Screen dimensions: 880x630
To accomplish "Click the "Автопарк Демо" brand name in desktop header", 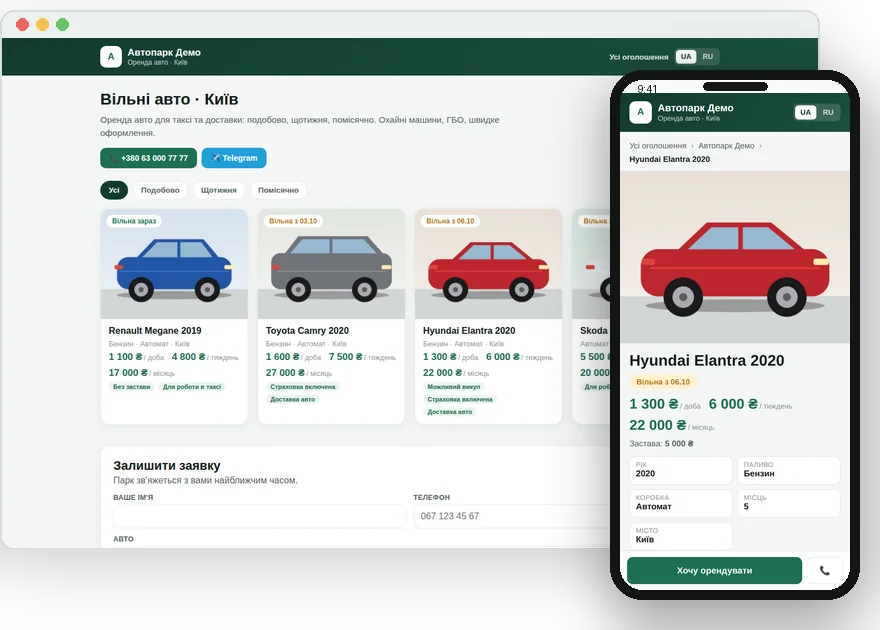I will (x=164, y=52).
